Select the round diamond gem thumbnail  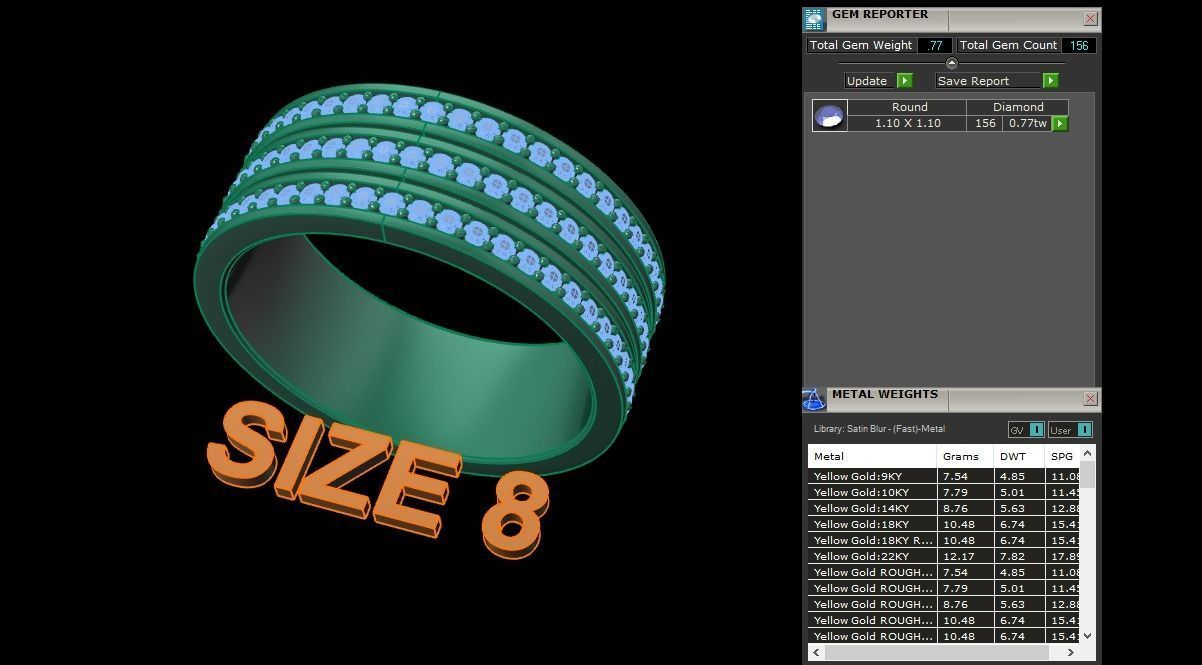click(830, 116)
